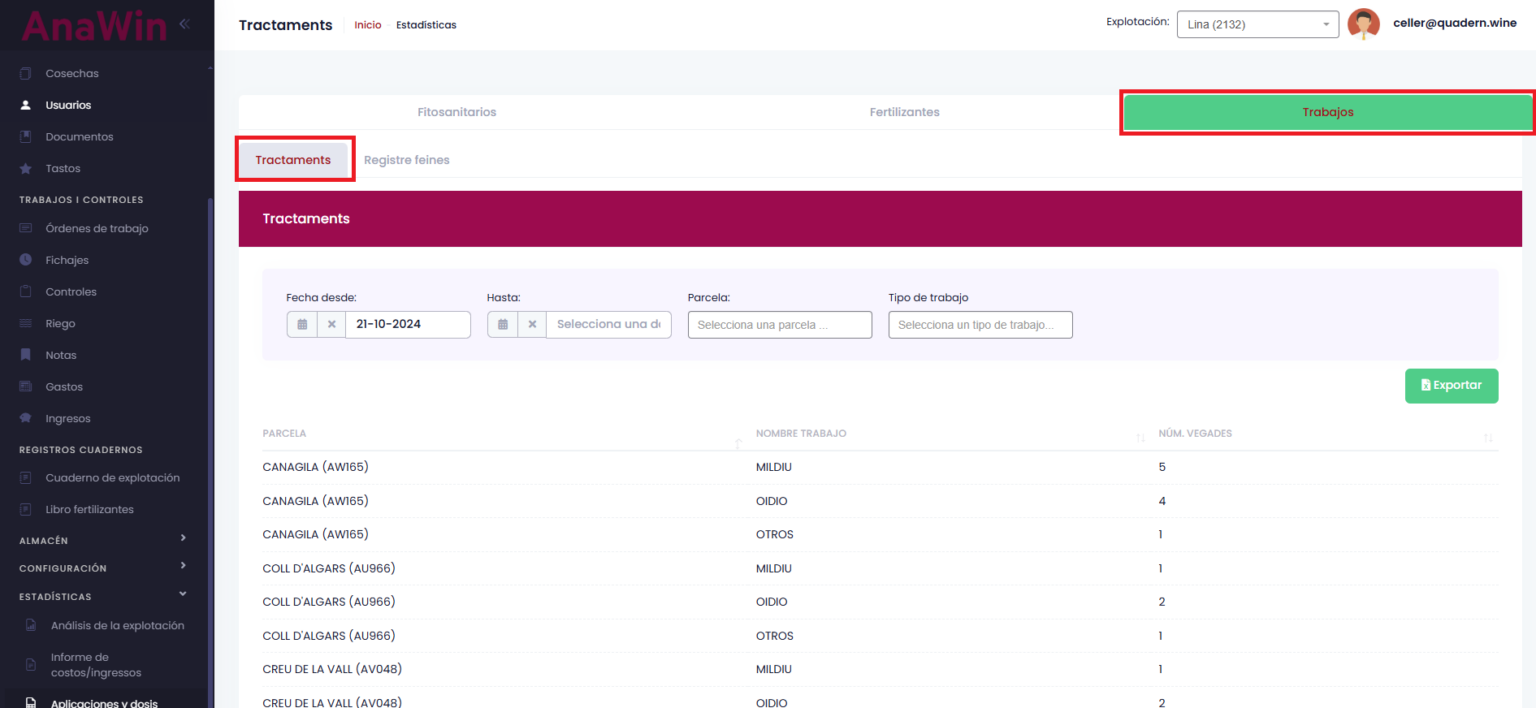Image resolution: width=1536 pixels, height=708 pixels.
Task: Sort the table by Núm. Vegades column
Action: 1487,437
